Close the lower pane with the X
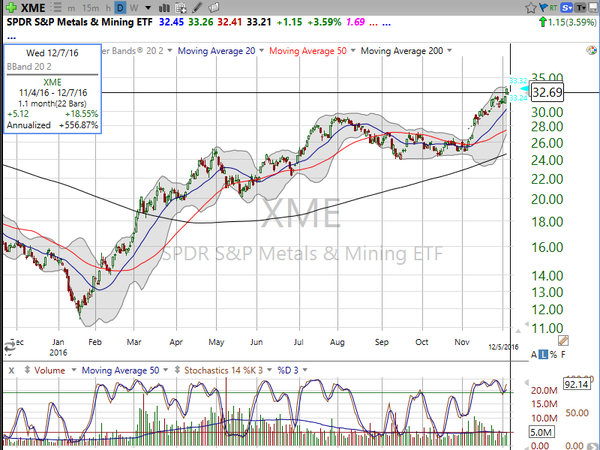Image resolution: width=600 pixels, height=450 pixels. coord(11,370)
